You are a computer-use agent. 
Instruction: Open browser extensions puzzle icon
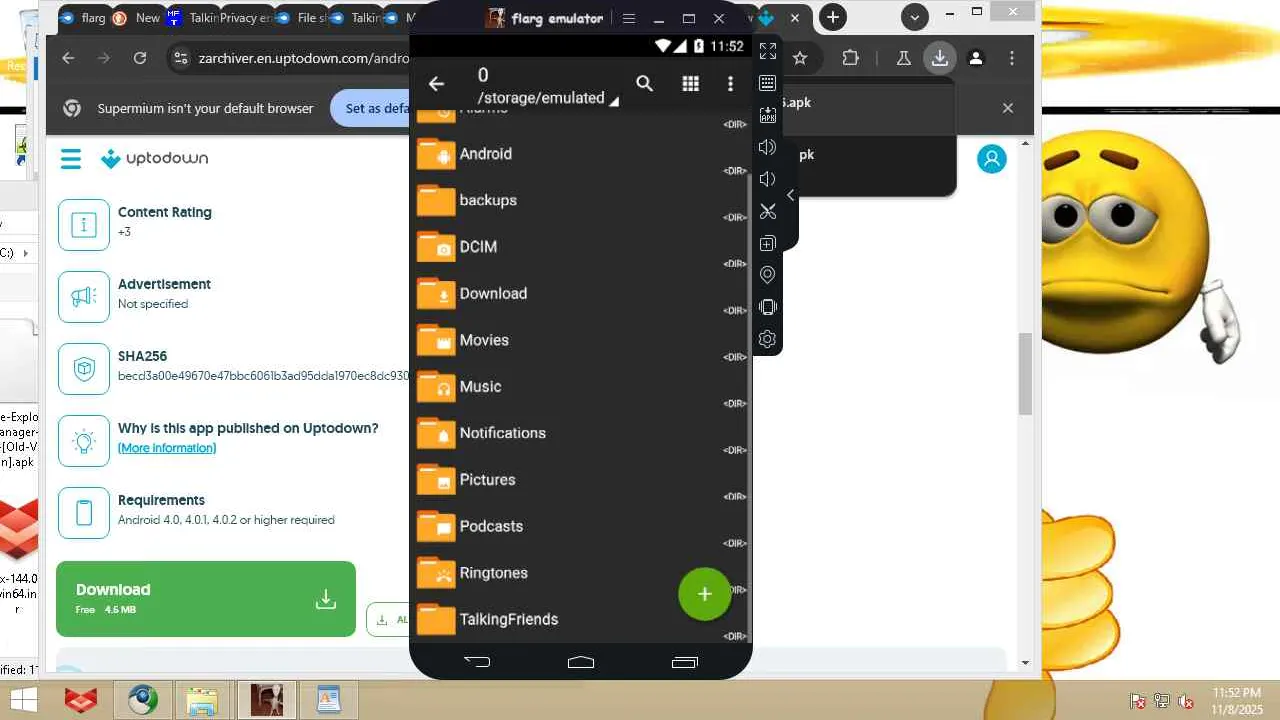coord(850,58)
